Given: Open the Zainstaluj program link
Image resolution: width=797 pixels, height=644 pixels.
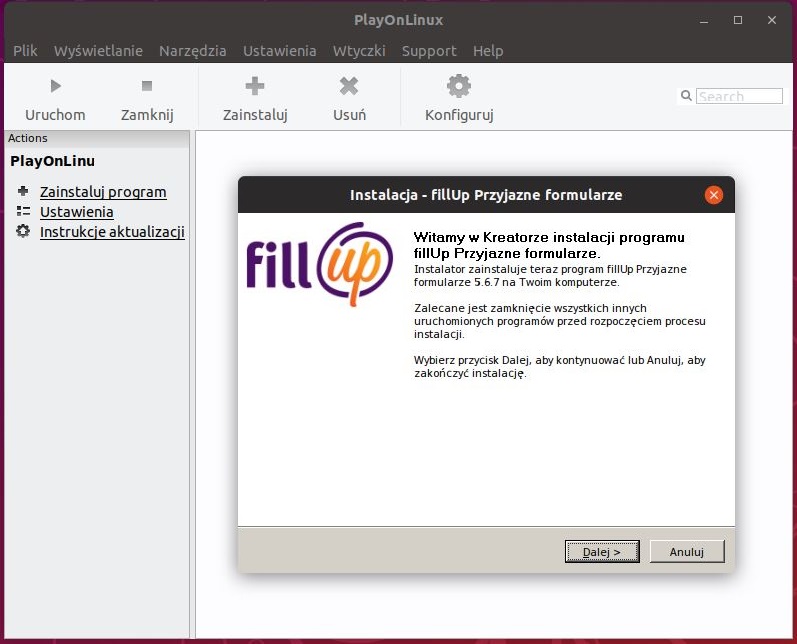Looking at the screenshot, I should coord(103,192).
